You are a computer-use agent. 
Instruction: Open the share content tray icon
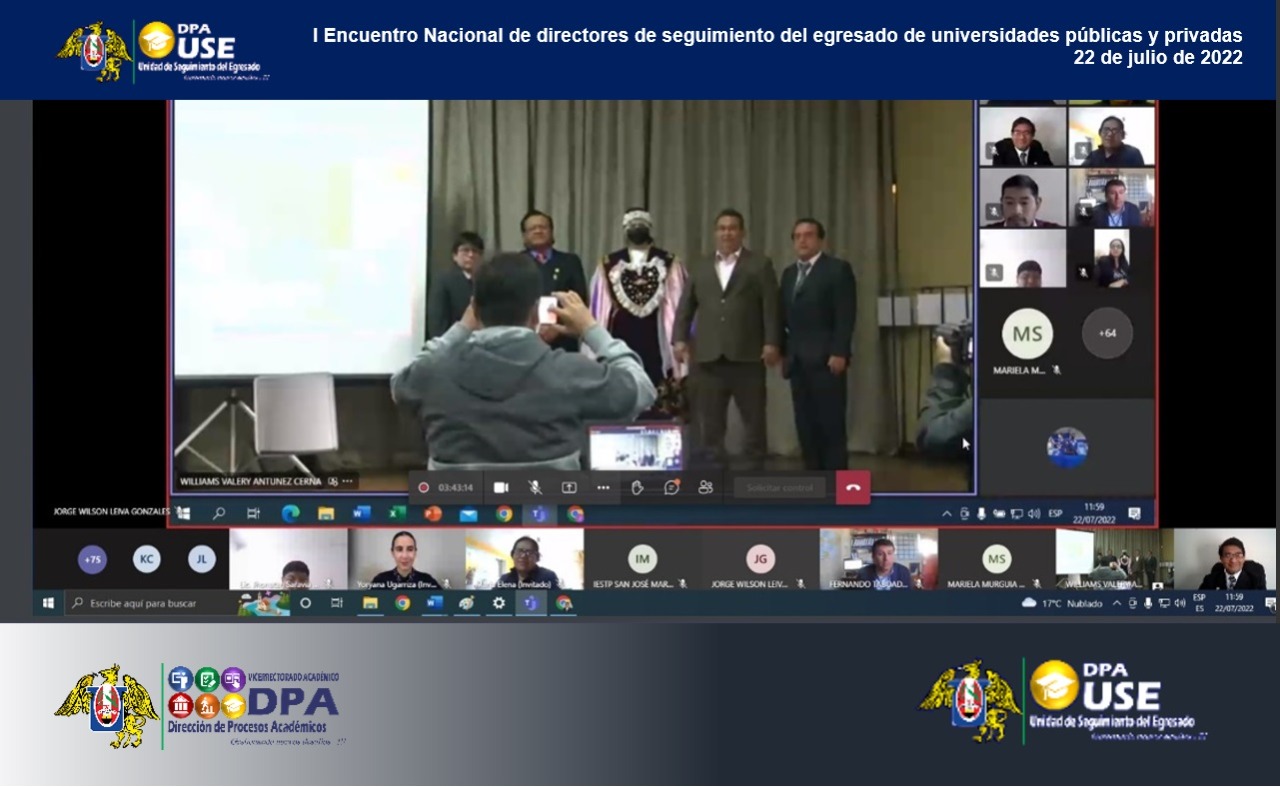point(569,487)
